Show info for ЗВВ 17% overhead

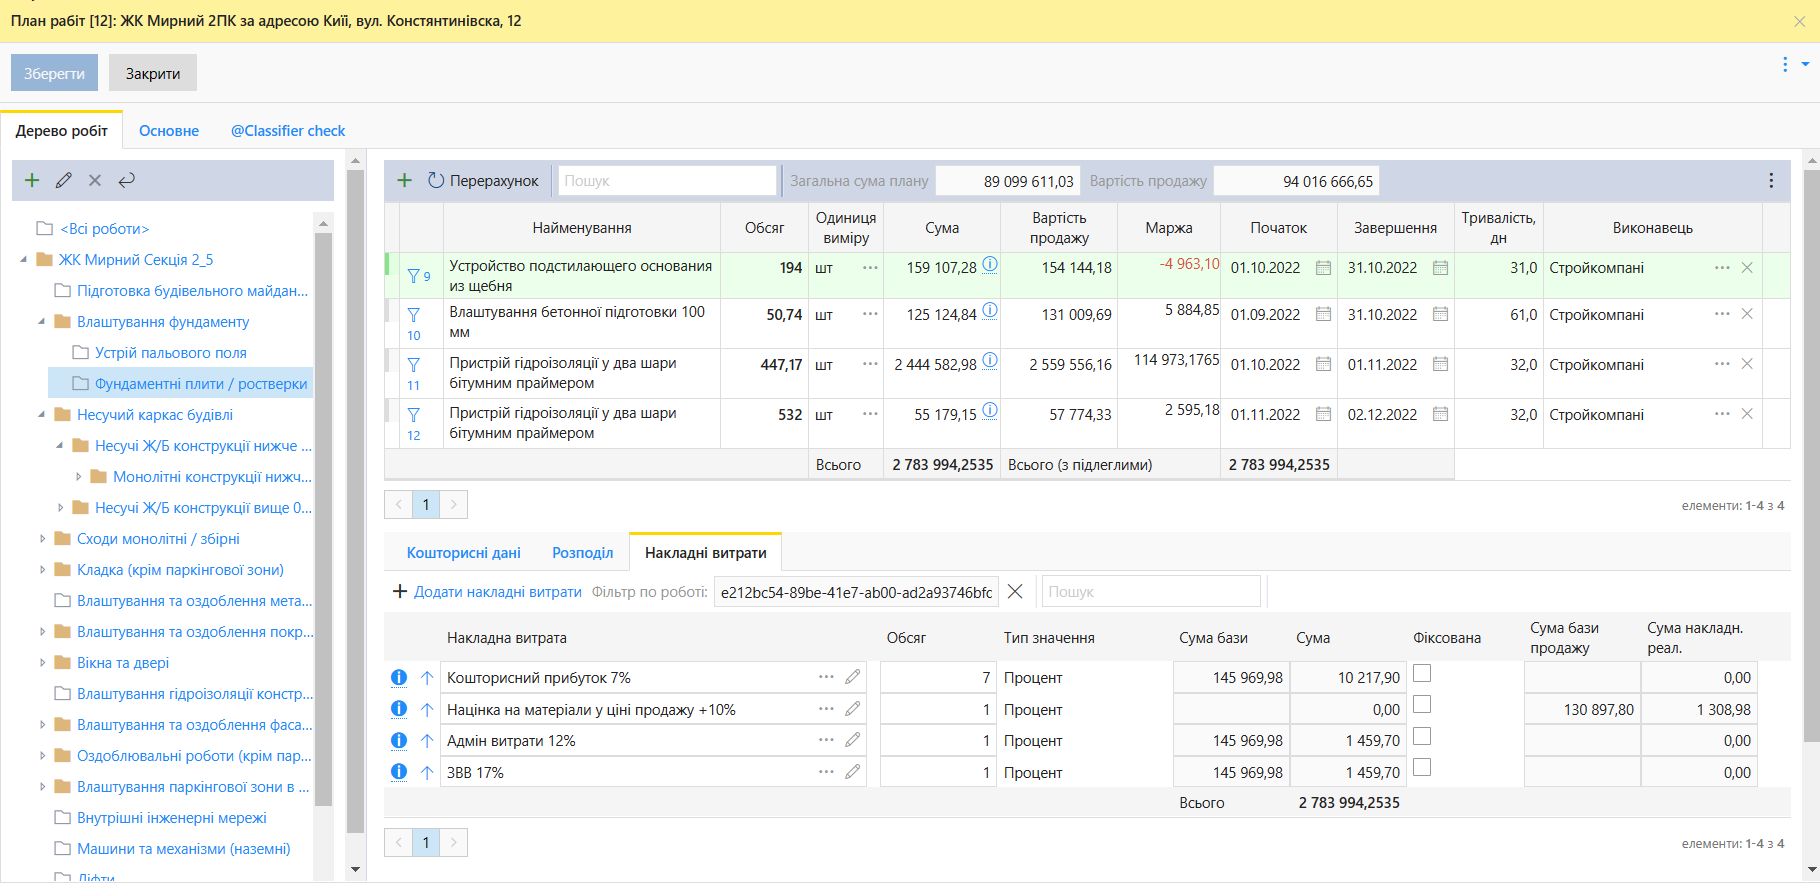click(x=398, y=771)
